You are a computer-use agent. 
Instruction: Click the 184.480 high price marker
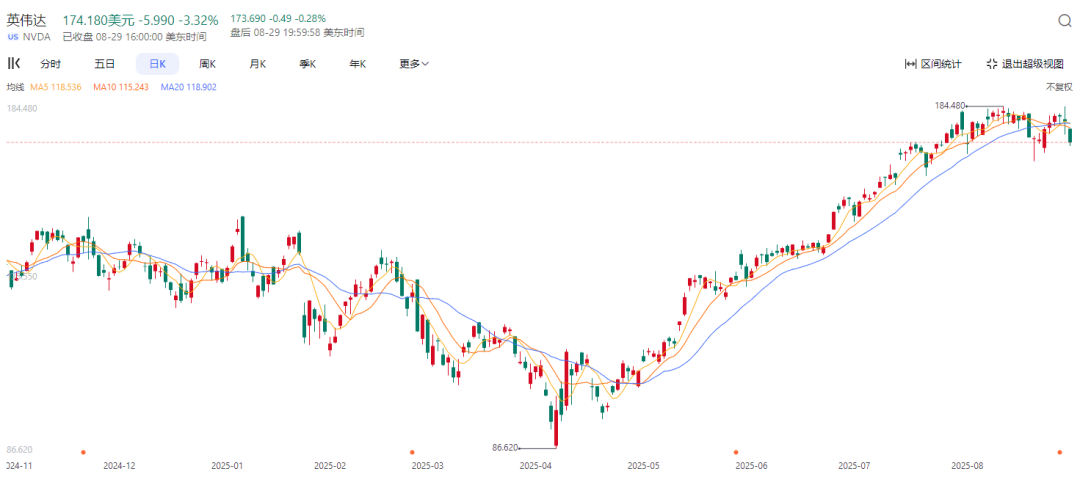pos(951,105)
